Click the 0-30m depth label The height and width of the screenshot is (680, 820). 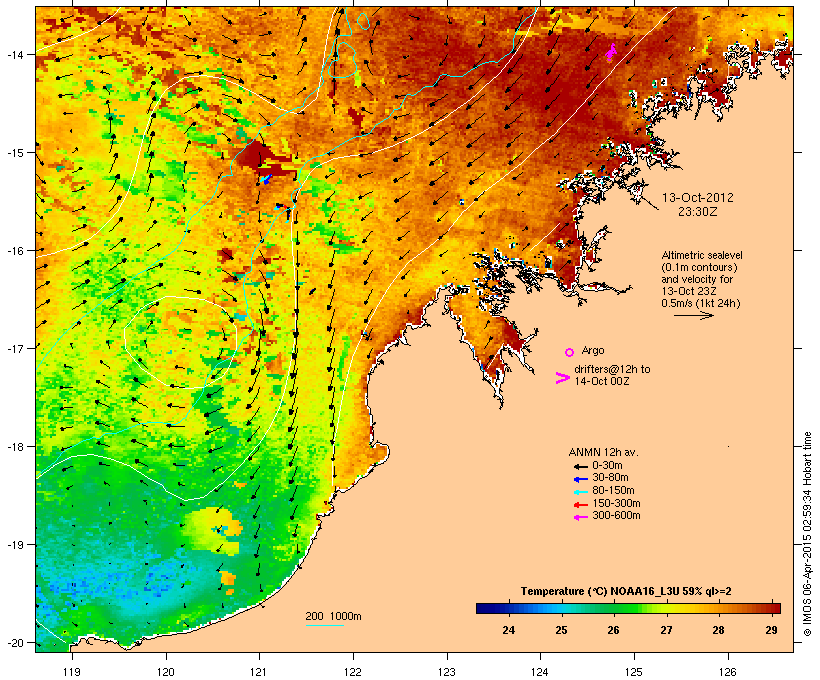coord(607,466)
